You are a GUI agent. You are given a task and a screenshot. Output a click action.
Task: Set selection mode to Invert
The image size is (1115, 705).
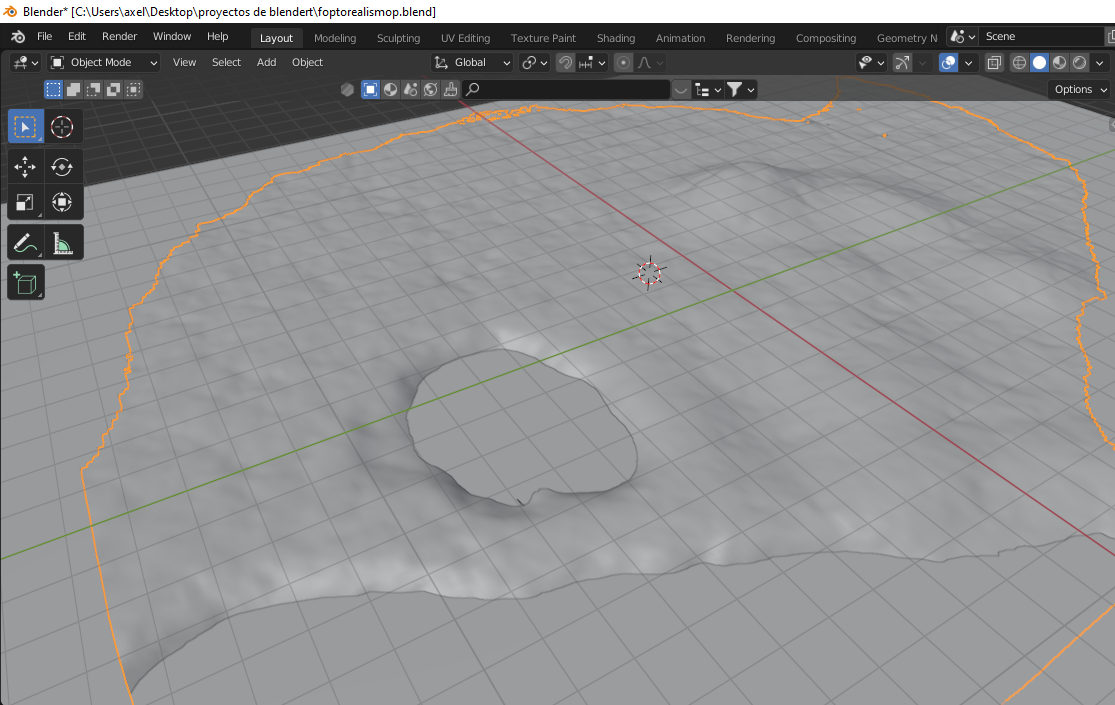click(x=113, y=90)
